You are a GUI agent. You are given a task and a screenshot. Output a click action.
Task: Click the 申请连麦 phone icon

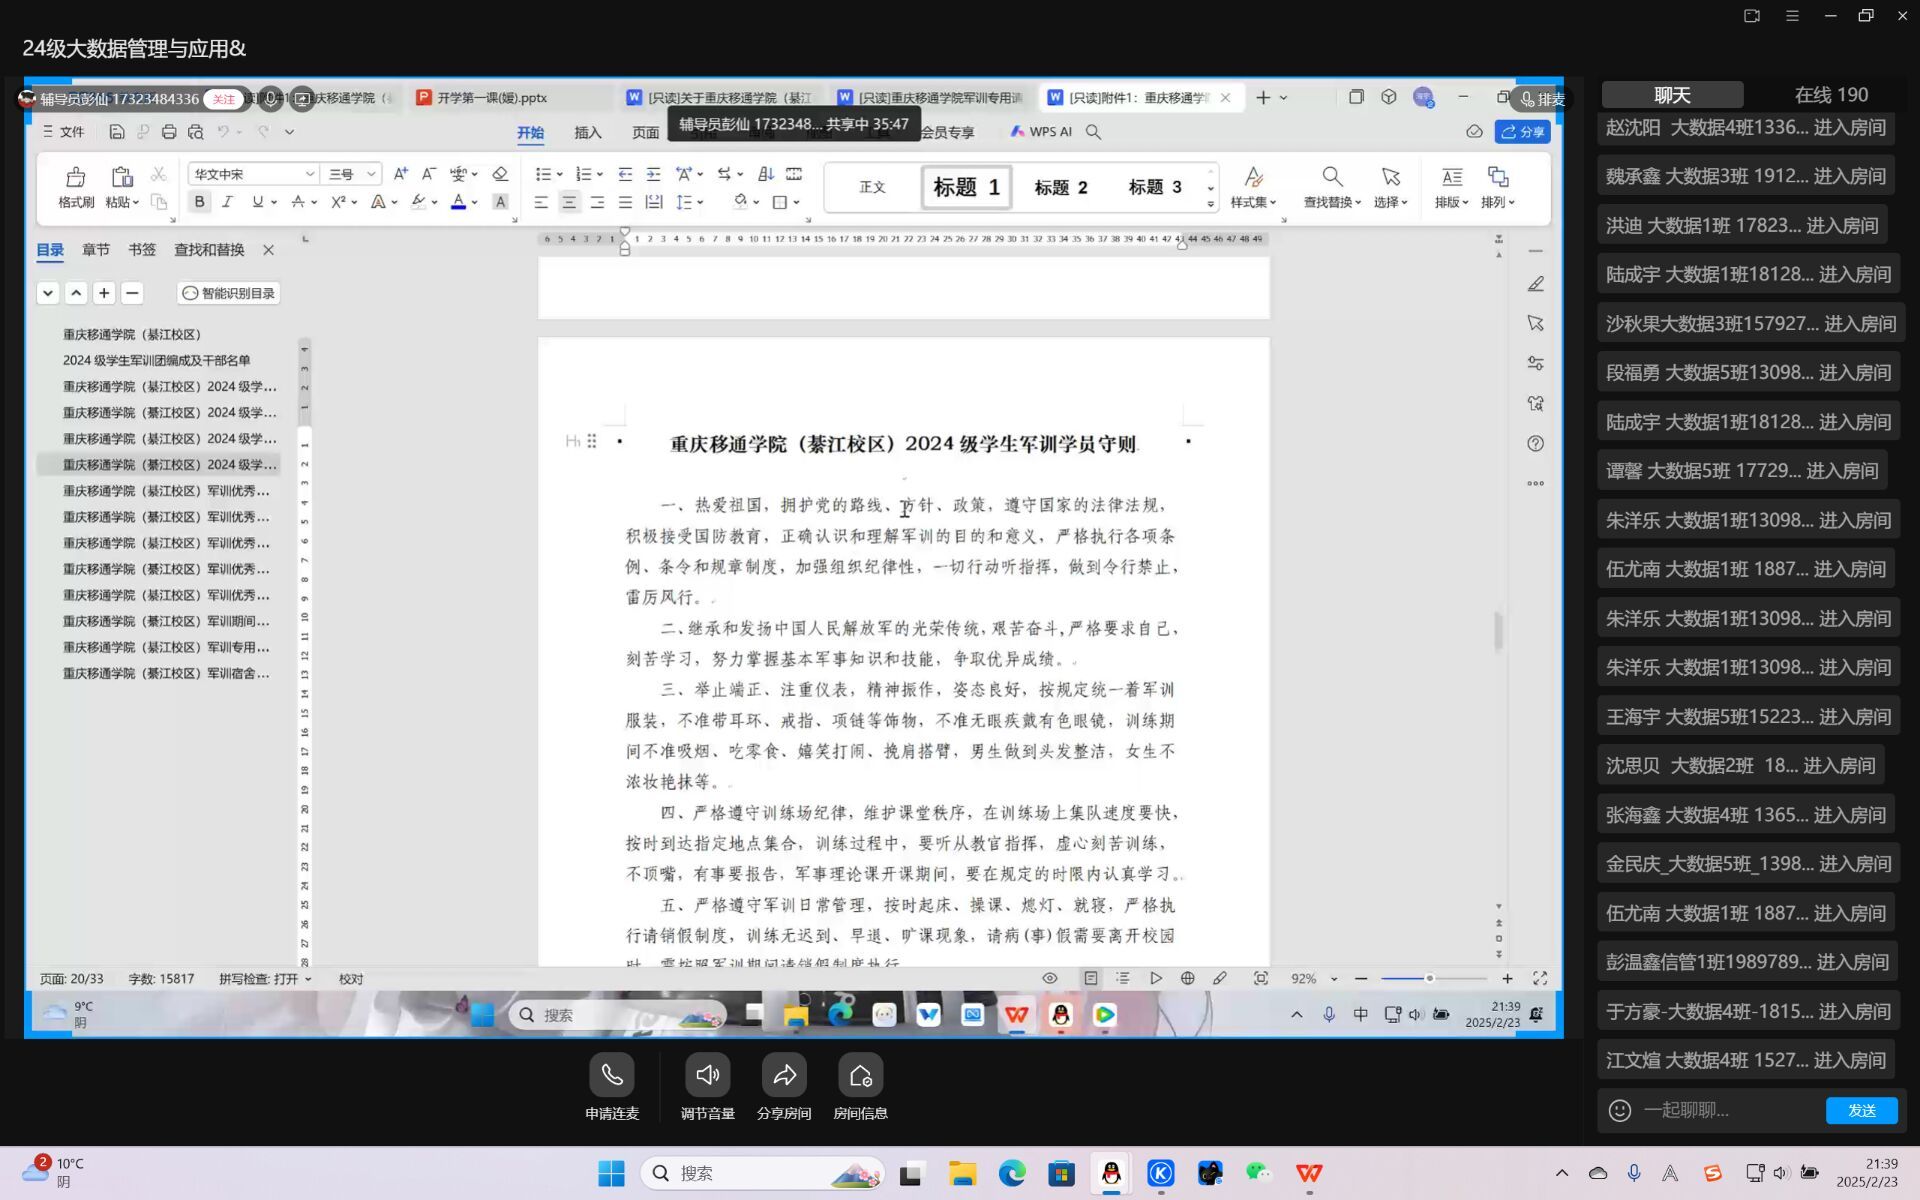(x=612, y=1075)
